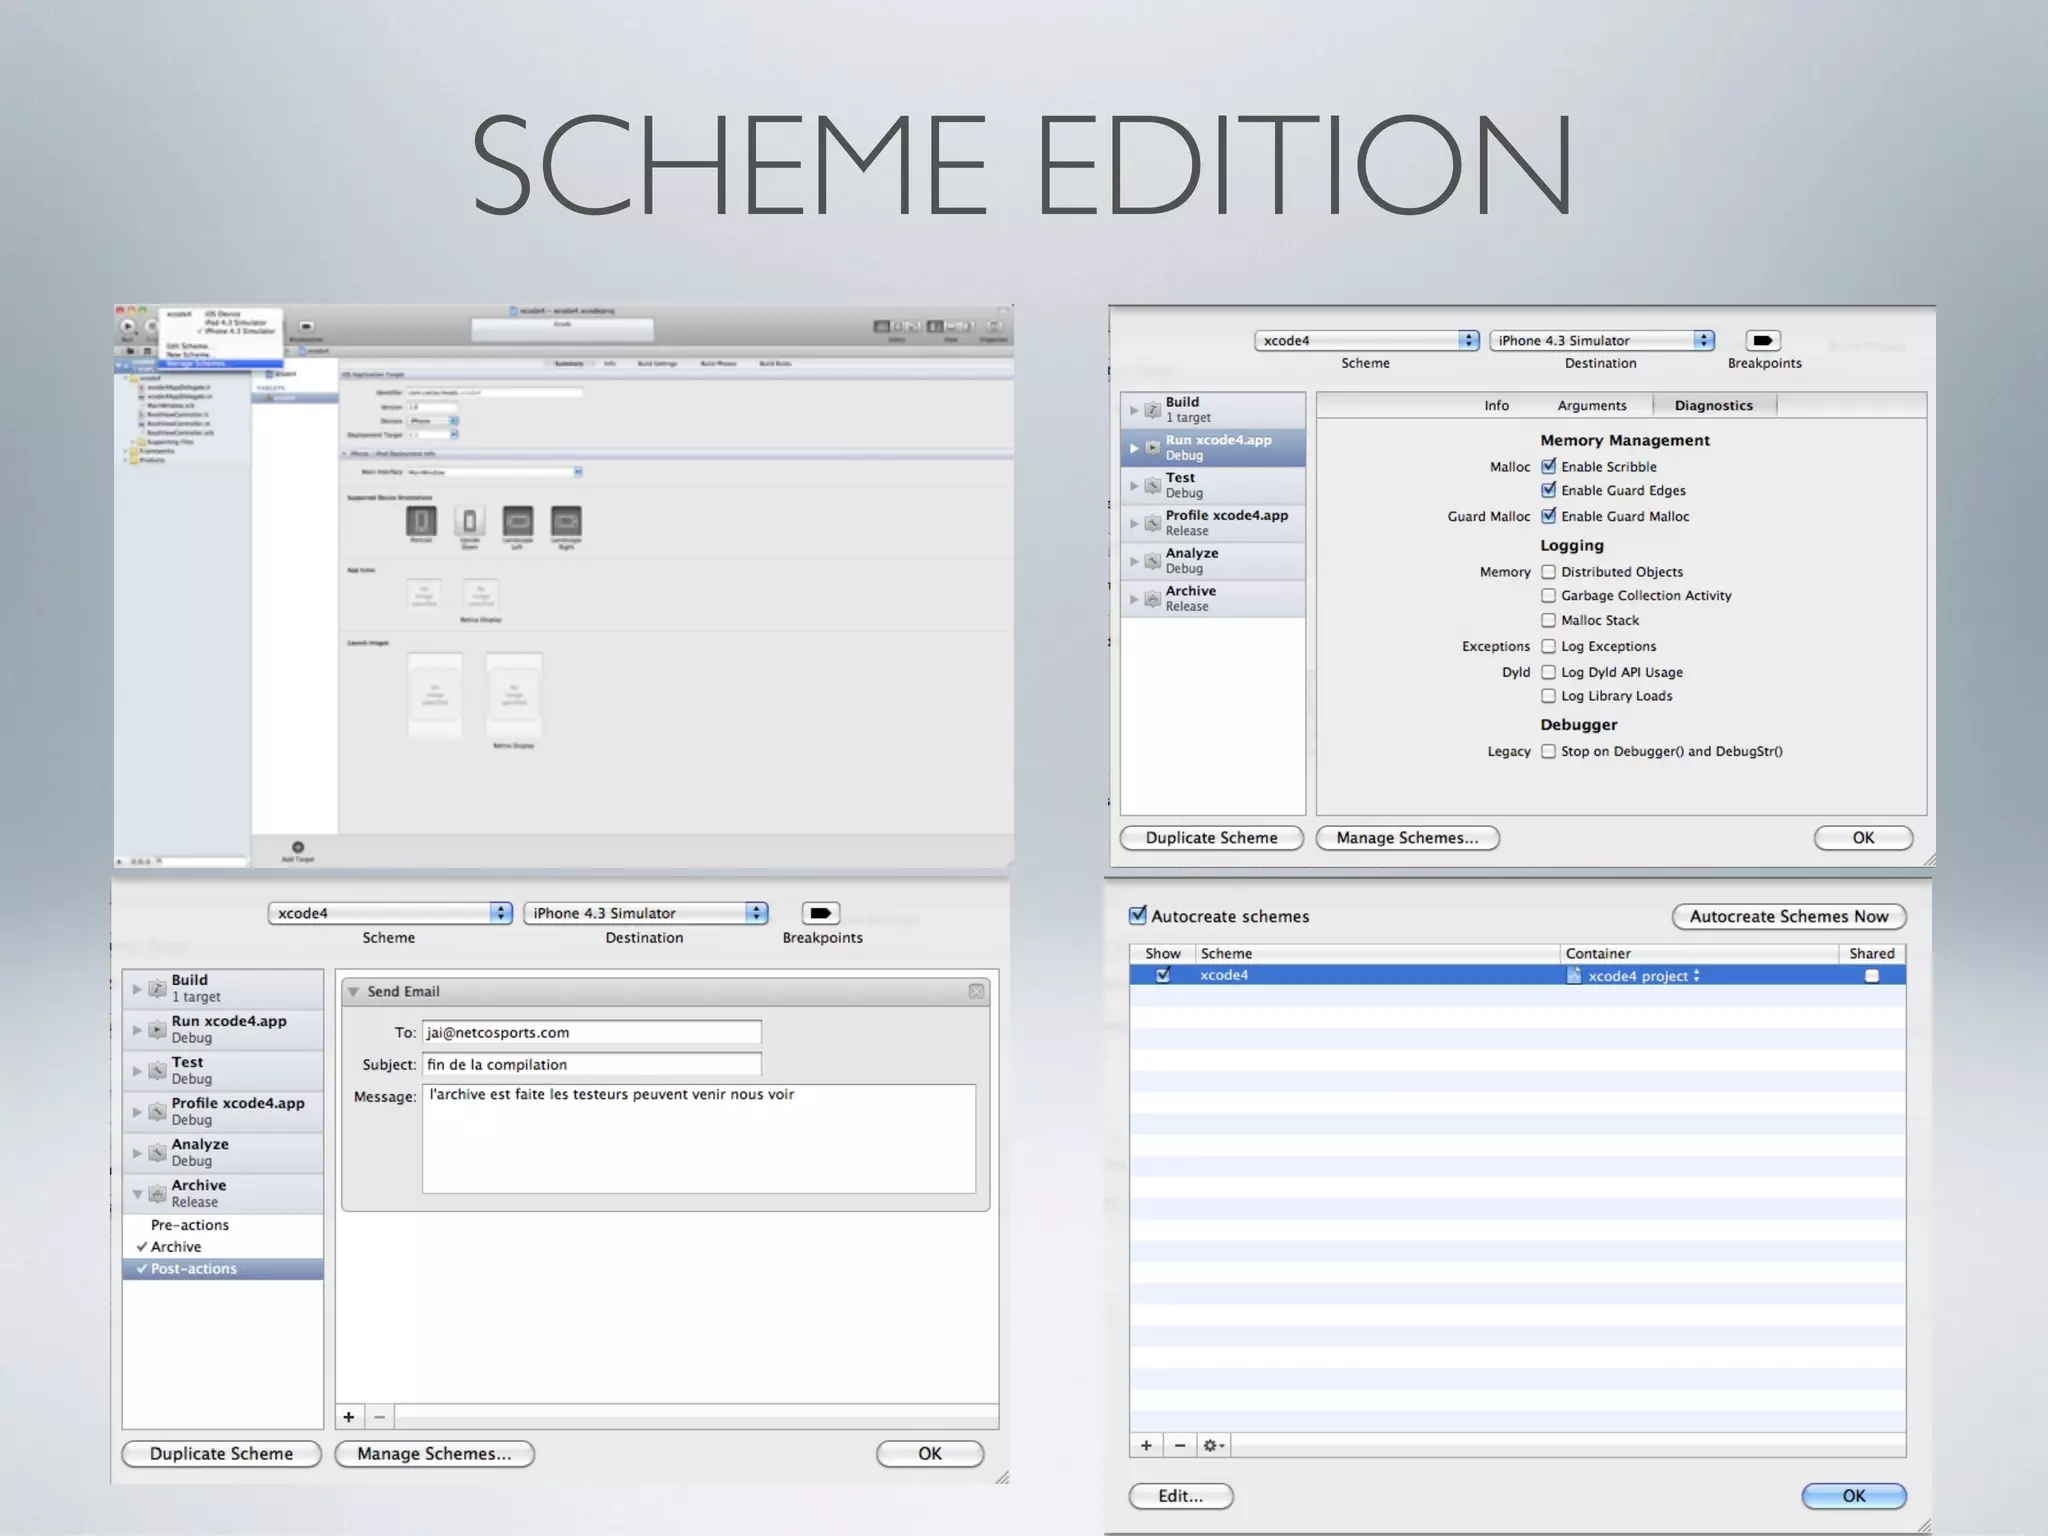Click Edit... in Manage Schemes sheet
The width and height of the screenshot is (2048, 1536).
pyautogui.click(x=1181, y=1496)
